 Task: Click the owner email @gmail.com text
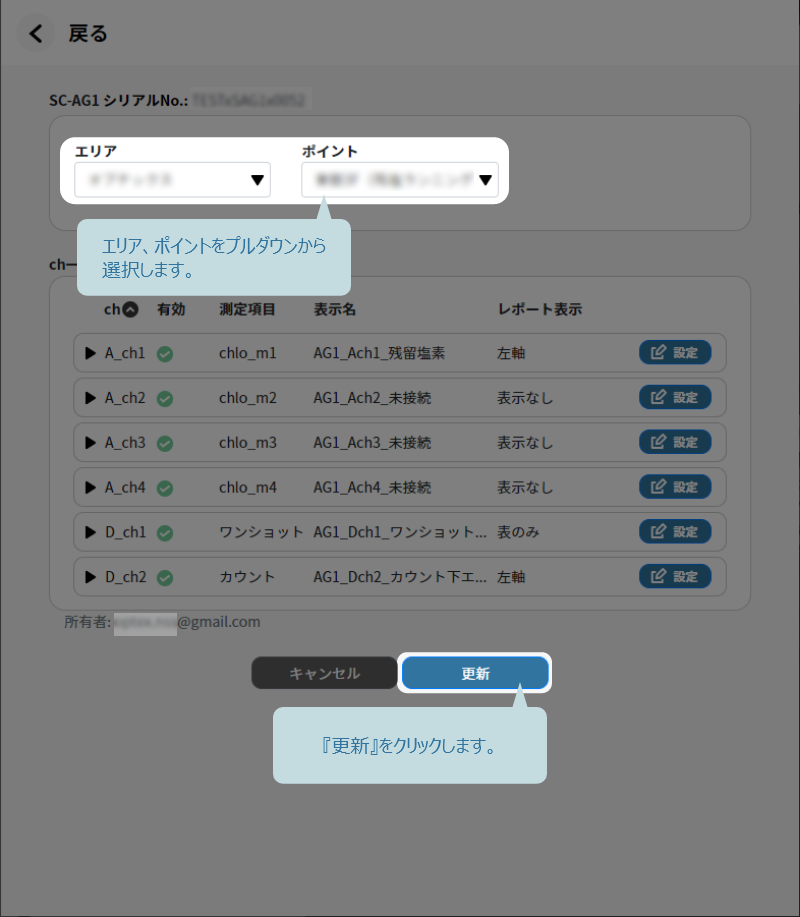click(x=219, y=622)
